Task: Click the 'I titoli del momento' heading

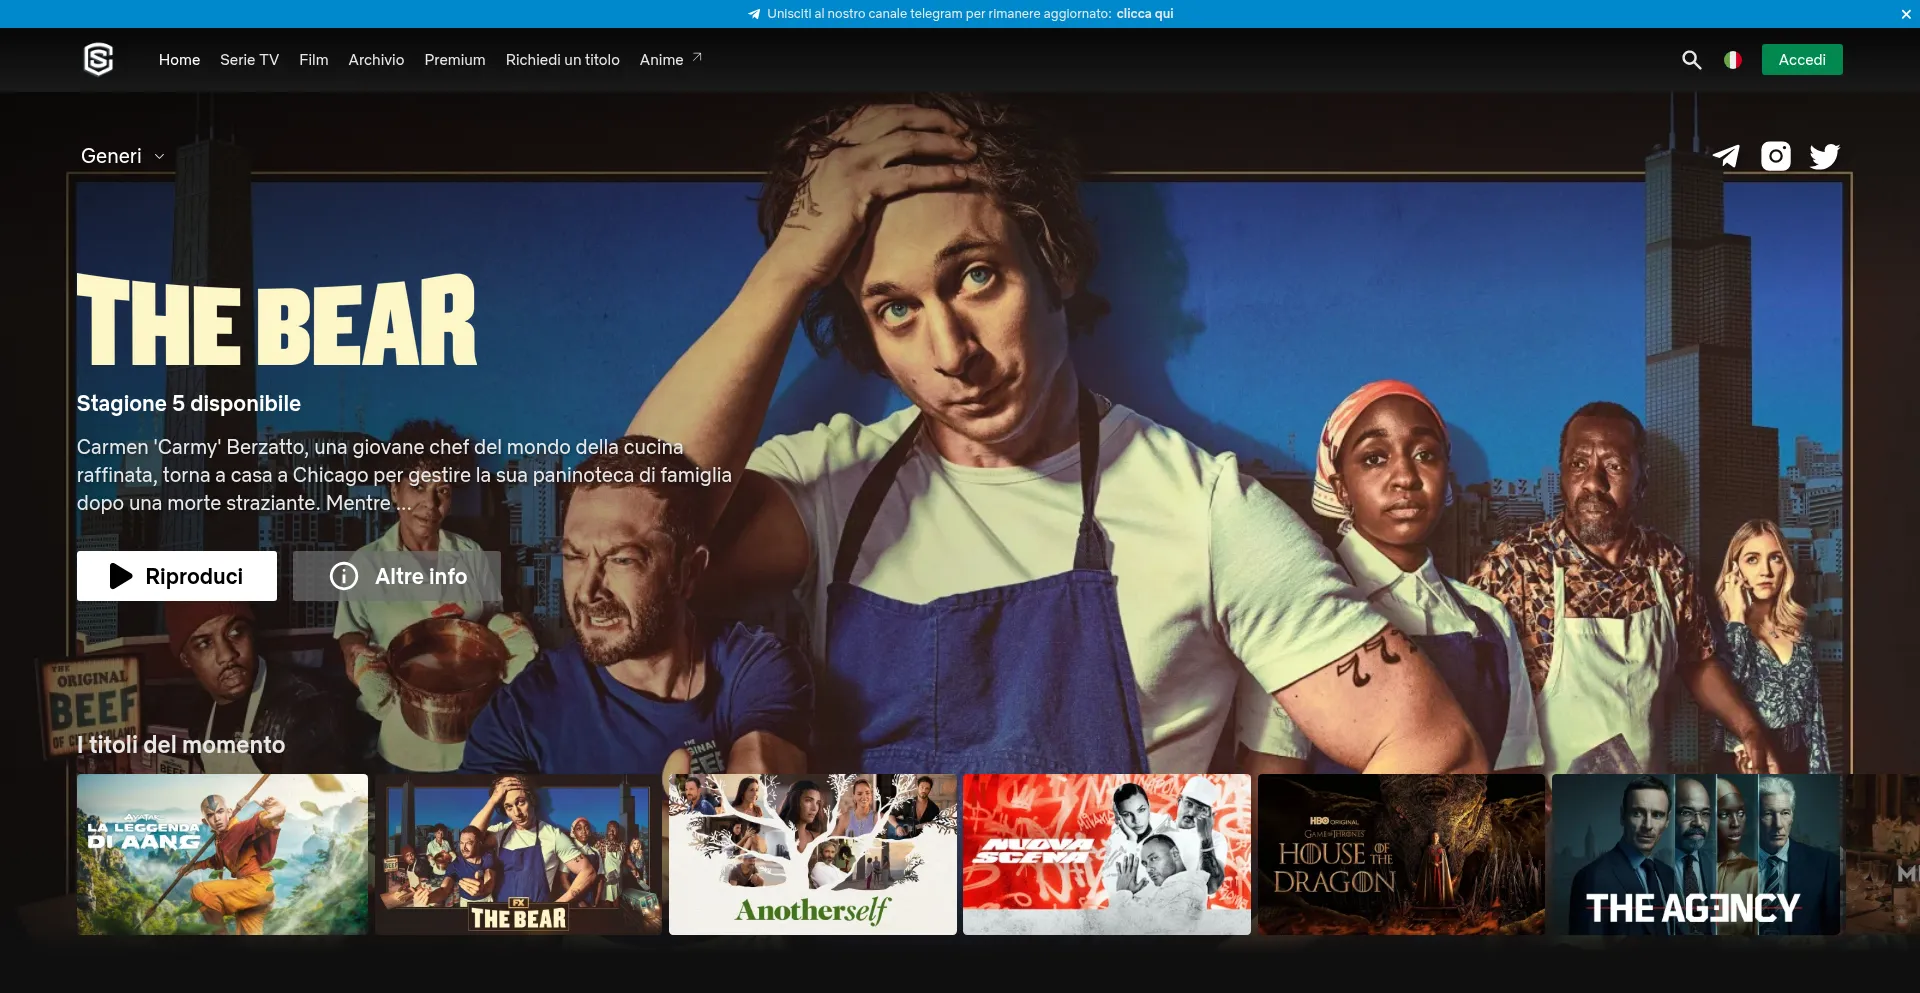Action: [181, 745]
